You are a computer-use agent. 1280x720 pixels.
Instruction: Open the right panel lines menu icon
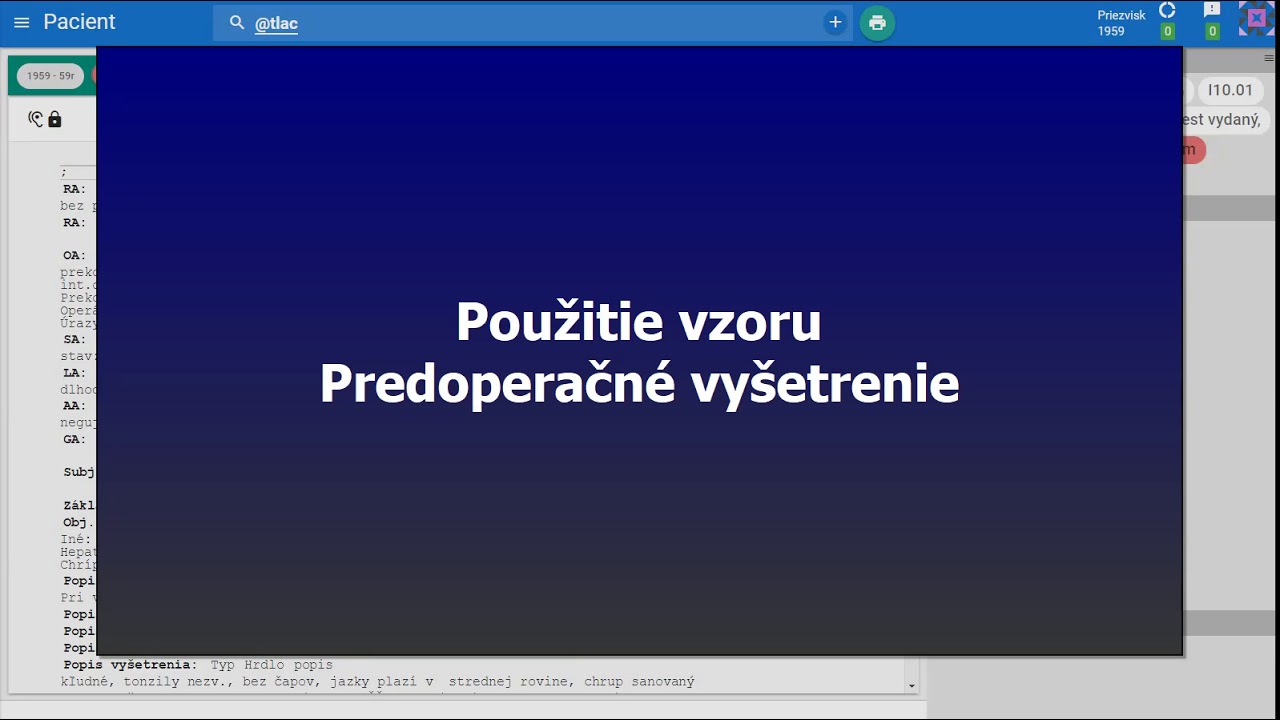click(x=1269, y=59)
